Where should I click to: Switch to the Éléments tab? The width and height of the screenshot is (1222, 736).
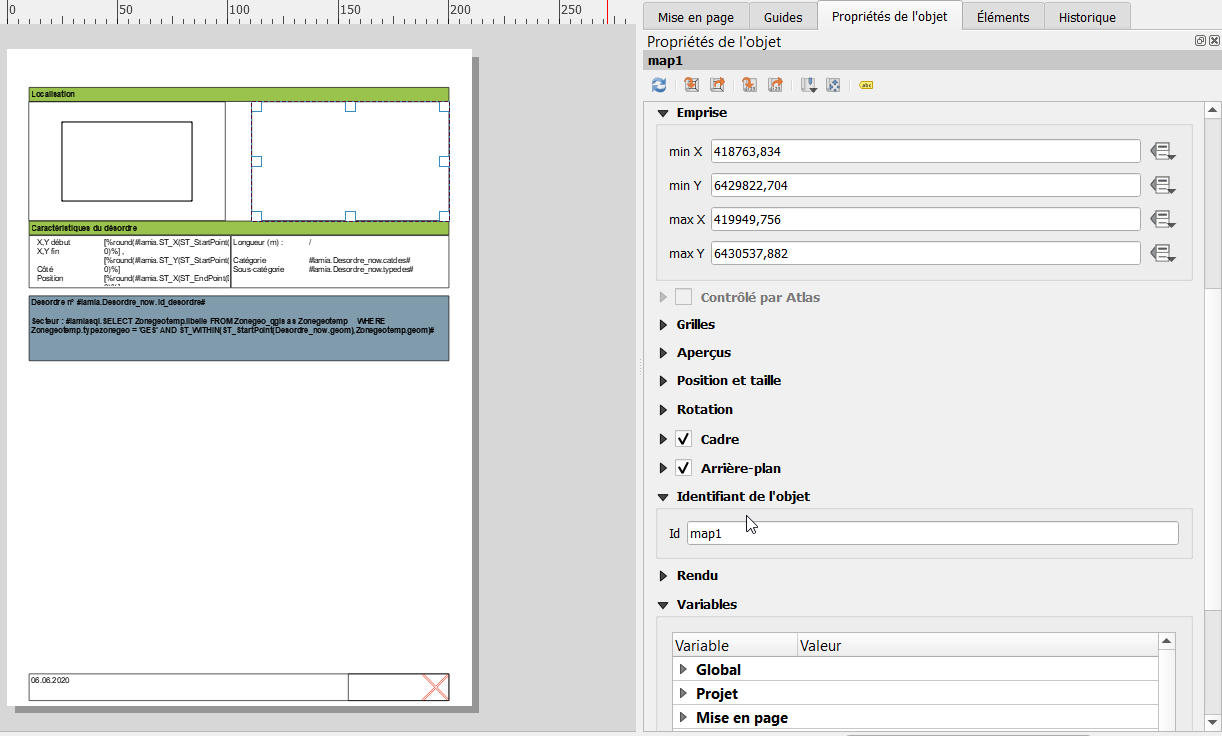click(x=1003, y=17)
